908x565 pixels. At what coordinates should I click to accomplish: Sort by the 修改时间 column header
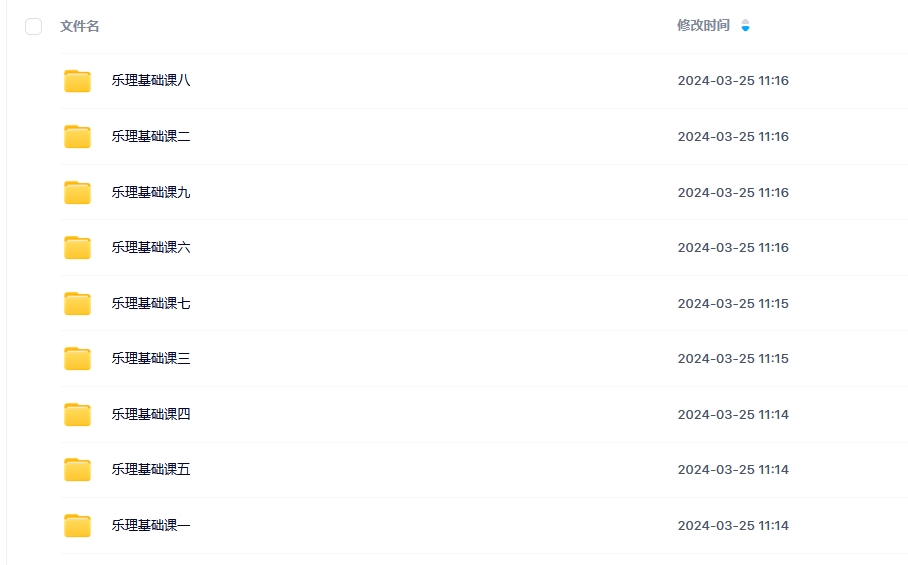pos(703,25)
